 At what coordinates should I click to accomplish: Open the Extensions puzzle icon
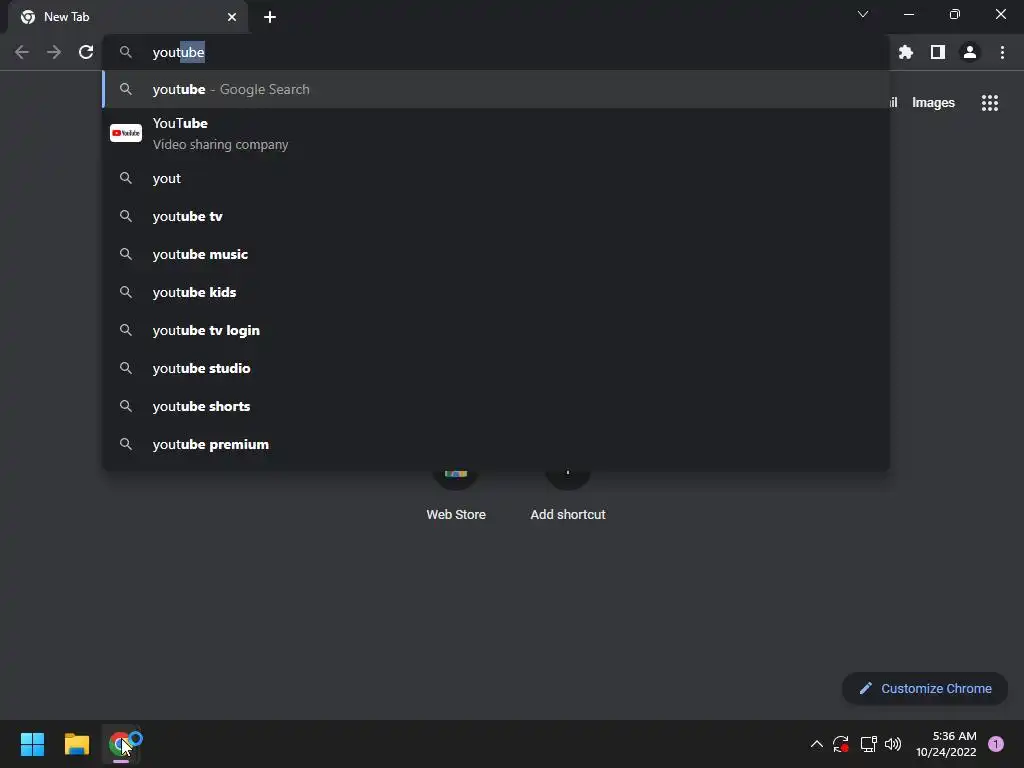906,52
